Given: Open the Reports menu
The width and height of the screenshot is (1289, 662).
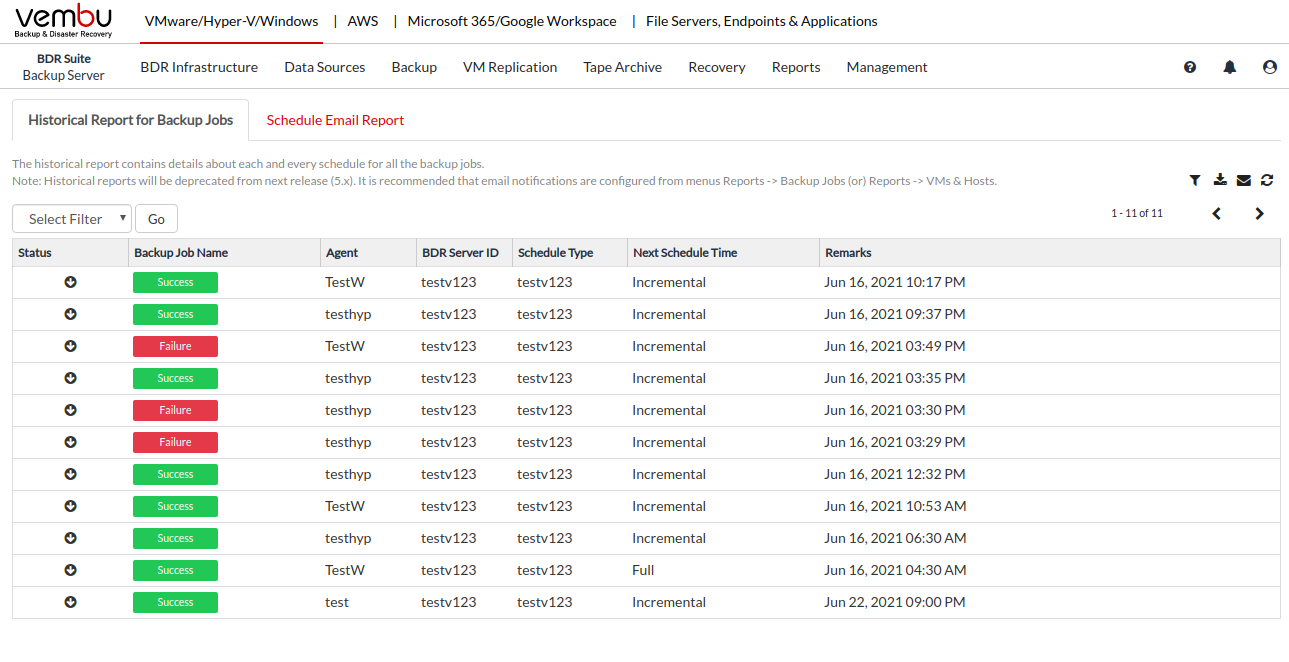Looking at the screenshot, I should click(796, 67).
